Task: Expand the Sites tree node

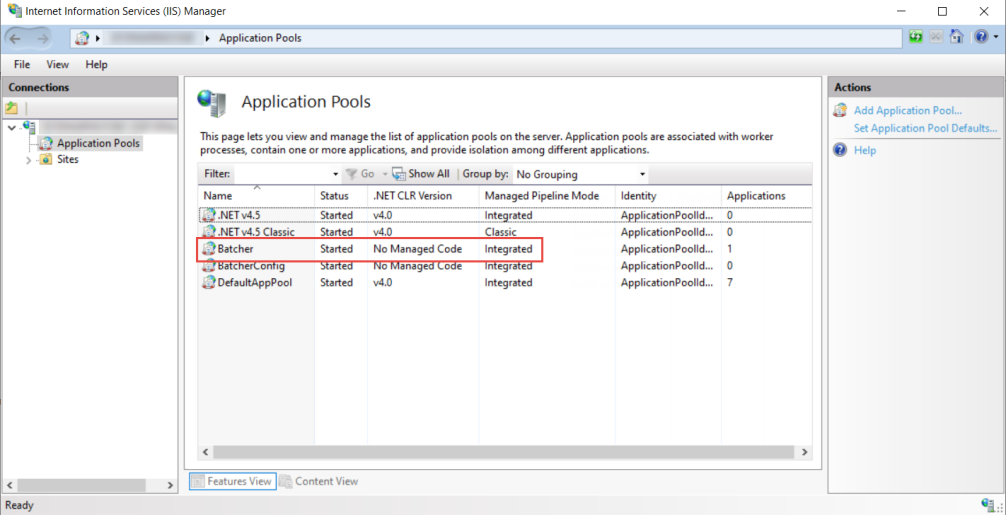Action: coord(28,160)
